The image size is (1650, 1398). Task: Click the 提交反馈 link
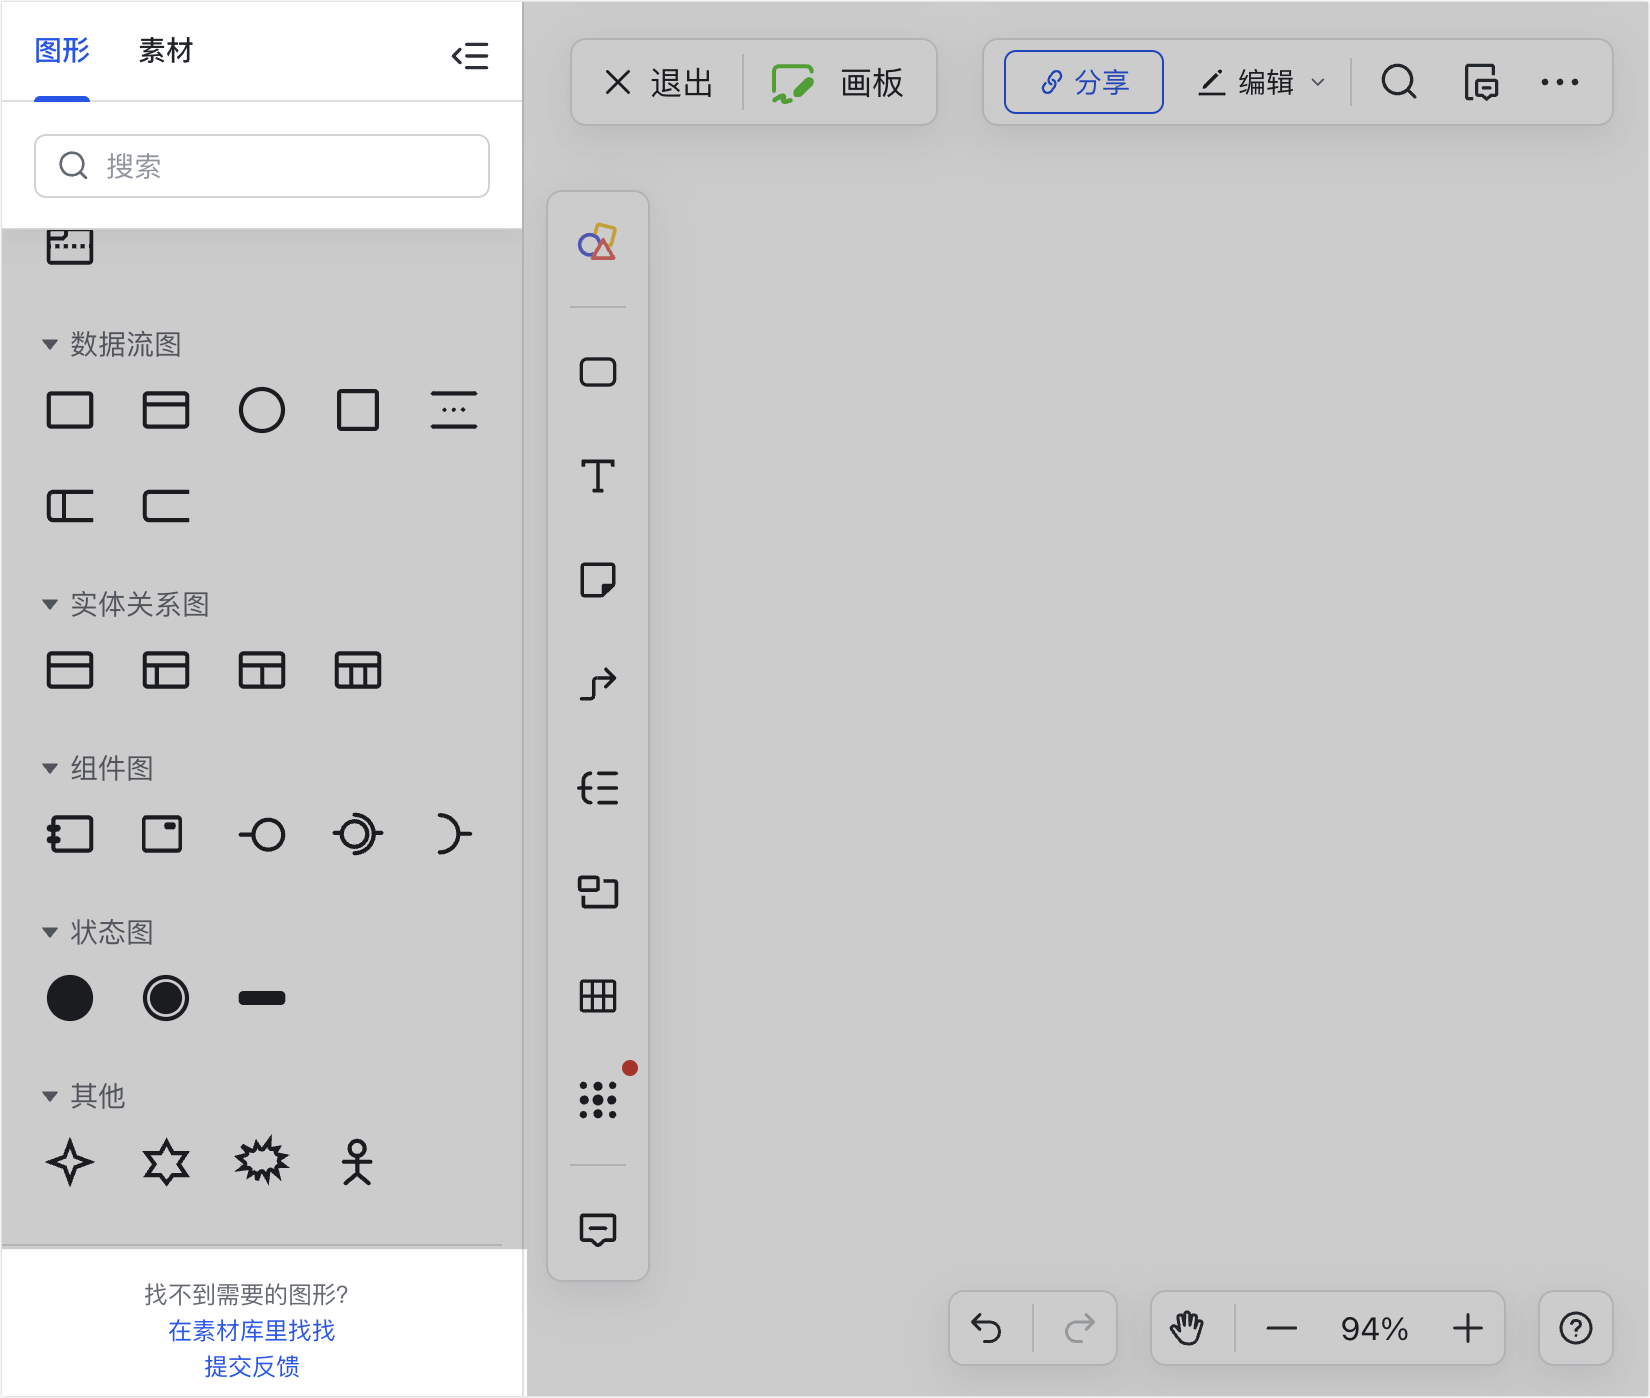click(251, 1367)
